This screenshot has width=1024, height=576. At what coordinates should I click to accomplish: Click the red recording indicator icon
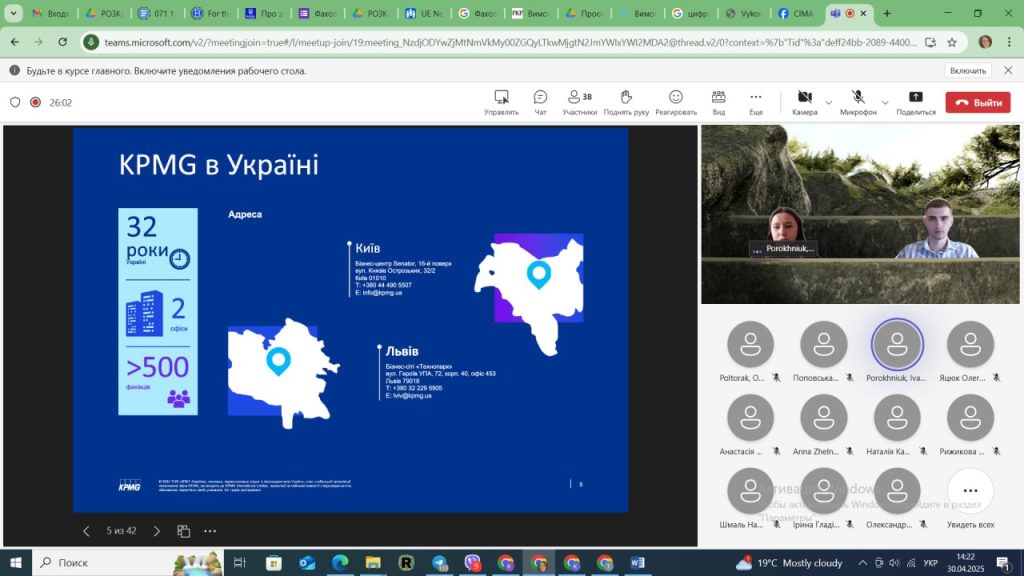(35, 103)
